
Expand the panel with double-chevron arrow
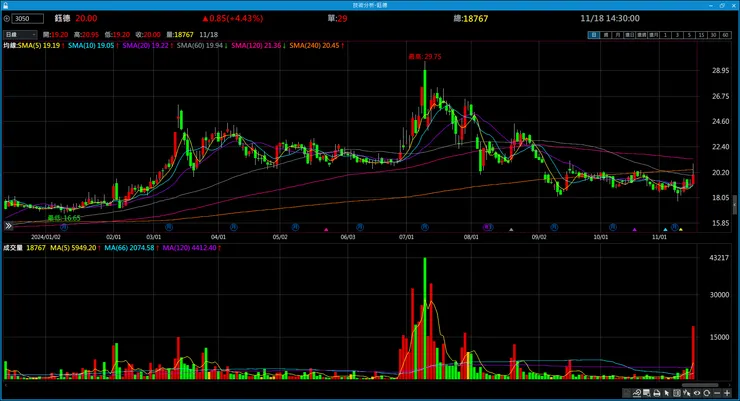8,226
